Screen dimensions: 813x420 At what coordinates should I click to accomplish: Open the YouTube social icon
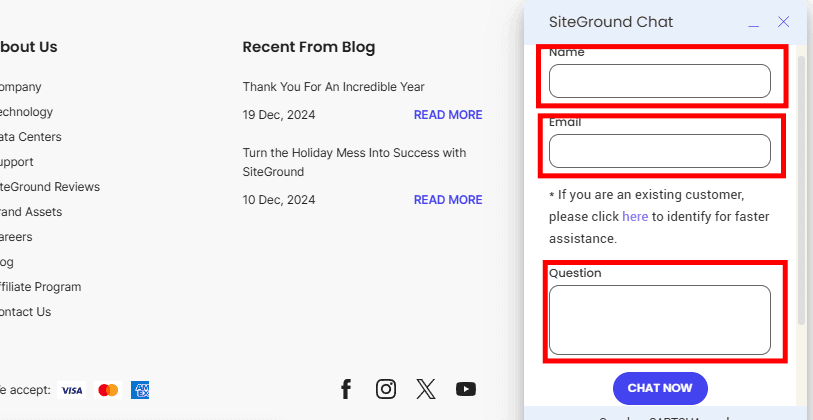click(466, 389)
